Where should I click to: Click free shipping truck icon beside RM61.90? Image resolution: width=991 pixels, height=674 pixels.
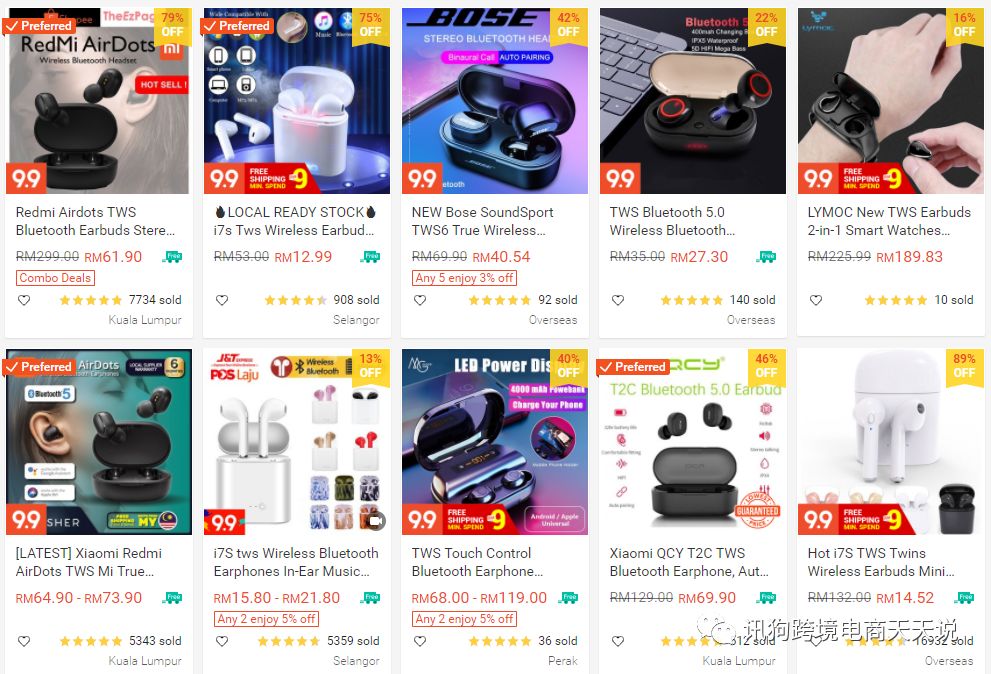(173, 257)
